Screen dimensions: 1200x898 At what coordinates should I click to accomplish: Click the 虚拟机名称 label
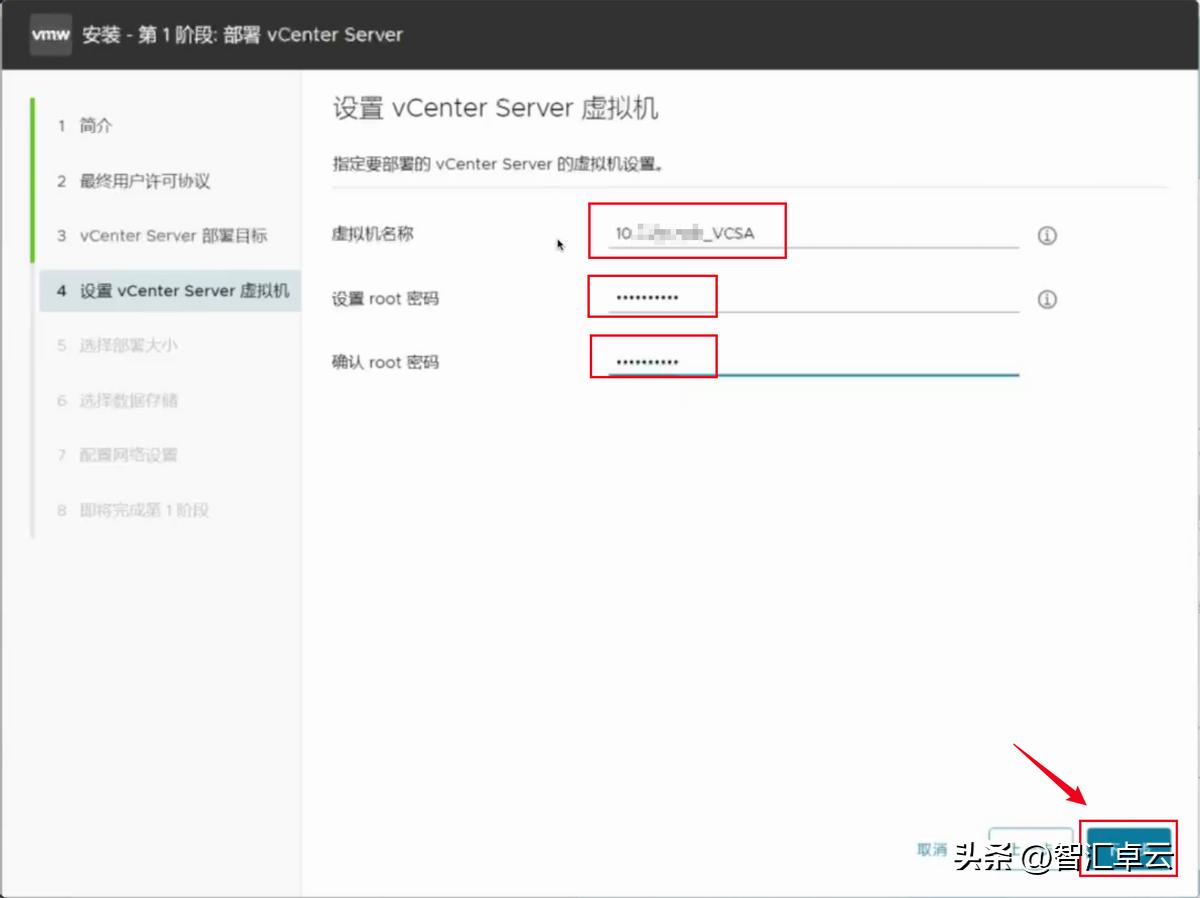(x=373, y=234)
